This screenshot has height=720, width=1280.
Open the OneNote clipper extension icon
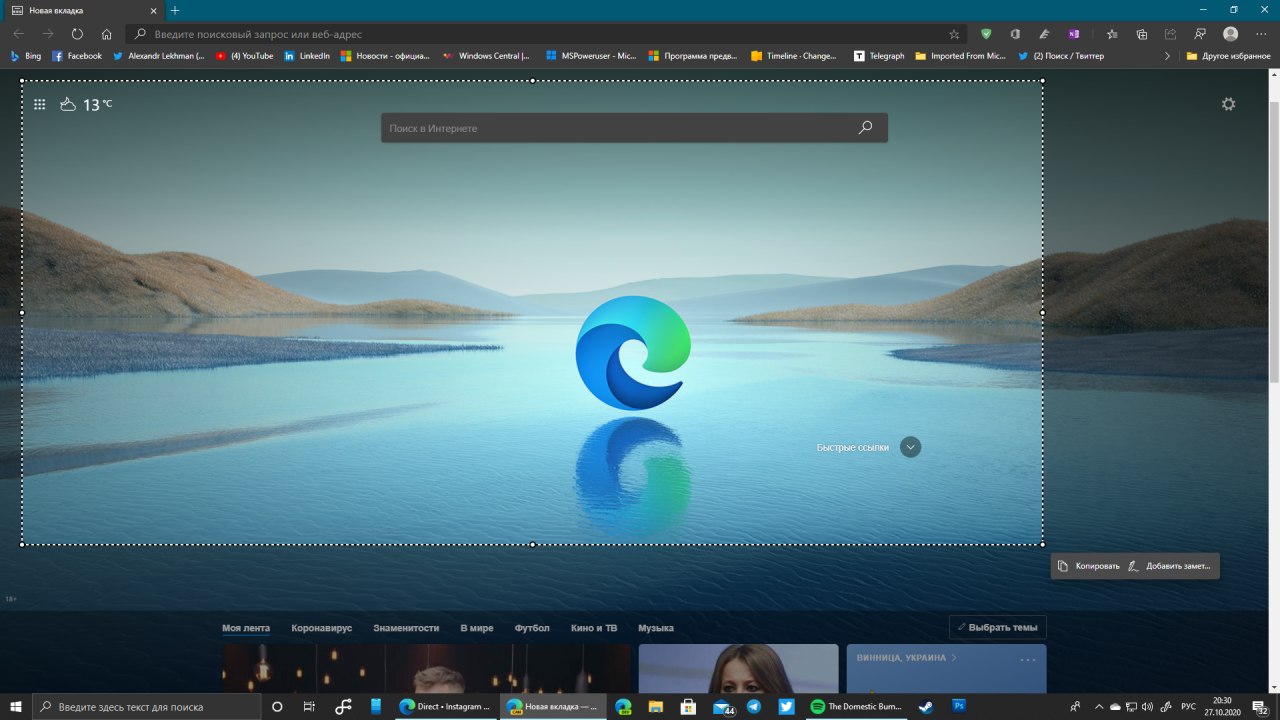1073,34
